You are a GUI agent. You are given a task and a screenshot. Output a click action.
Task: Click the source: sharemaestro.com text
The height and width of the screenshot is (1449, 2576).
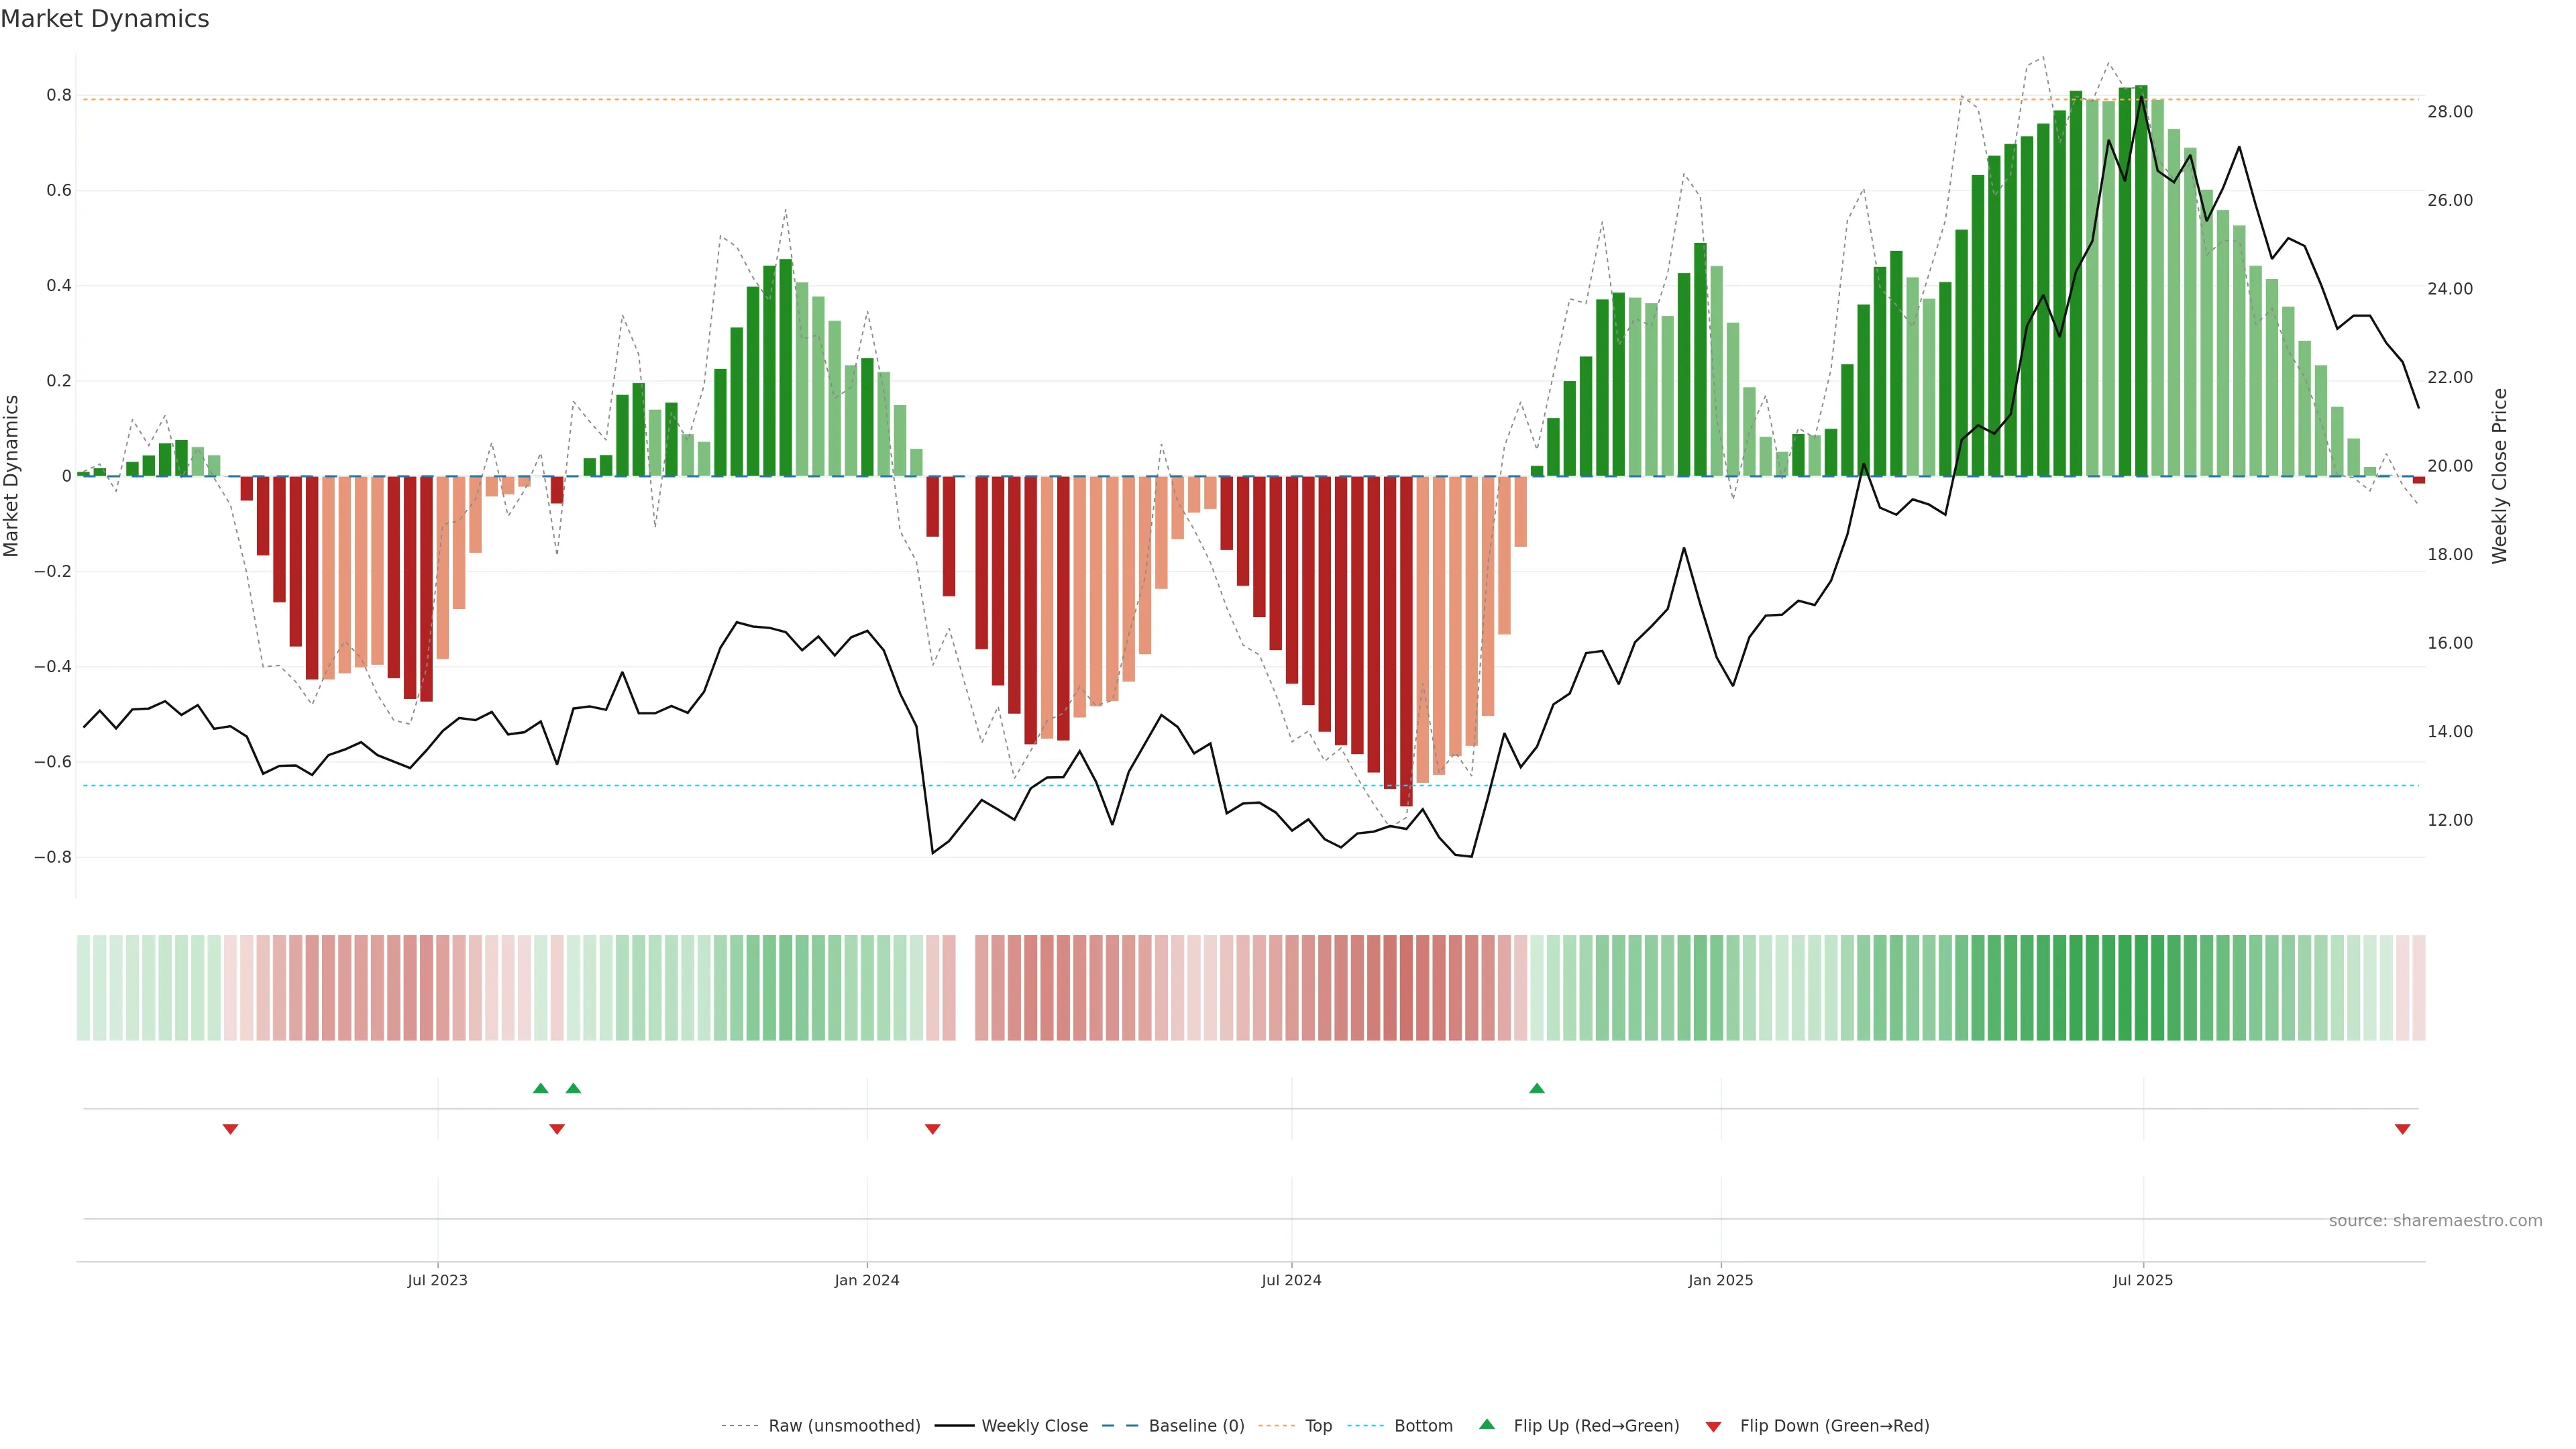(x=2435, y=1221)
